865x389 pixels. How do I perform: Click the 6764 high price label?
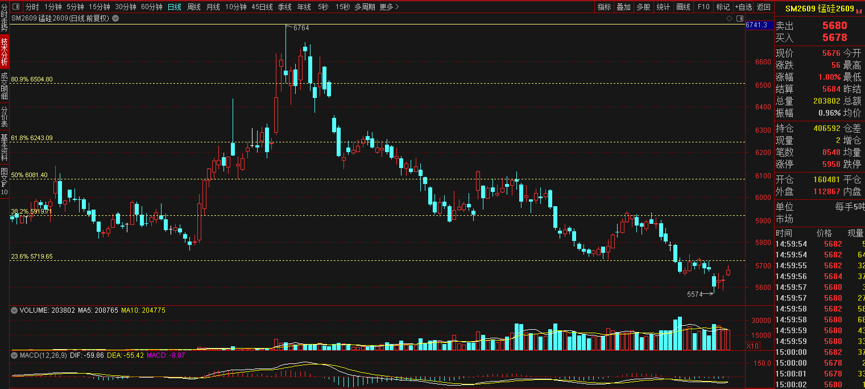(x=302, y=28)
